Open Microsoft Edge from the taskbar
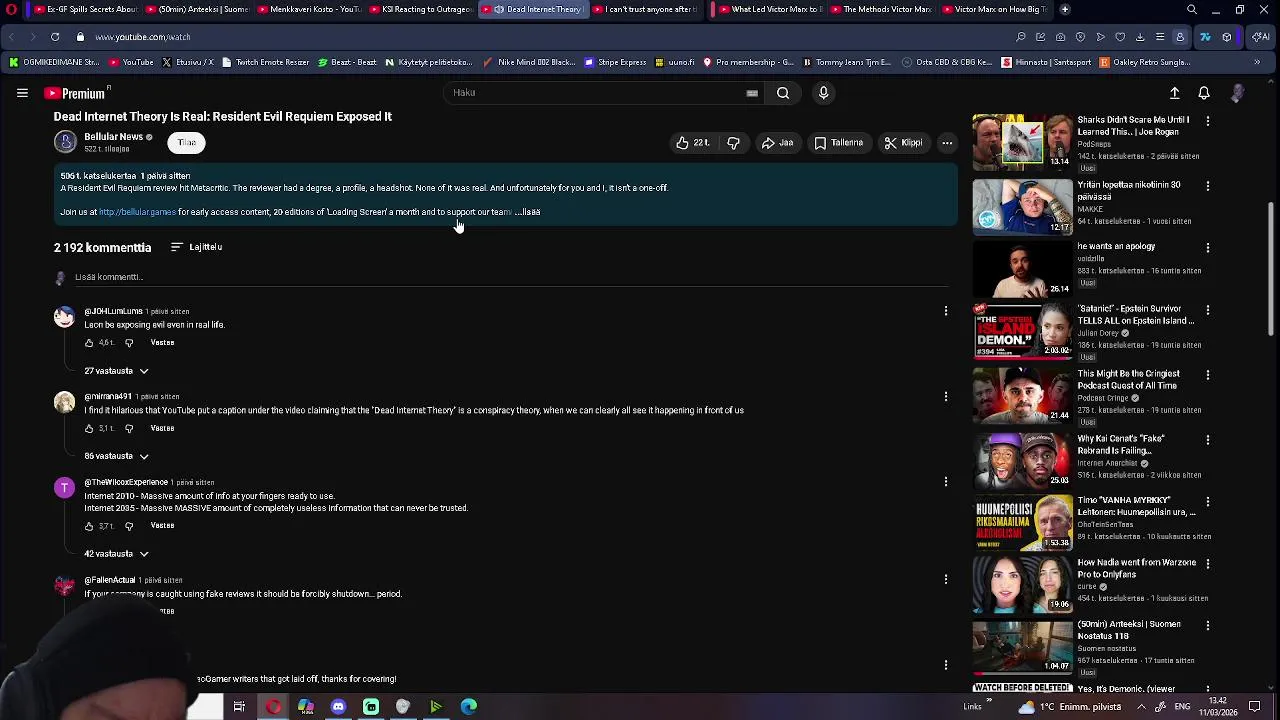Screen dimensions: 1280x720 [x=468, y=707]
